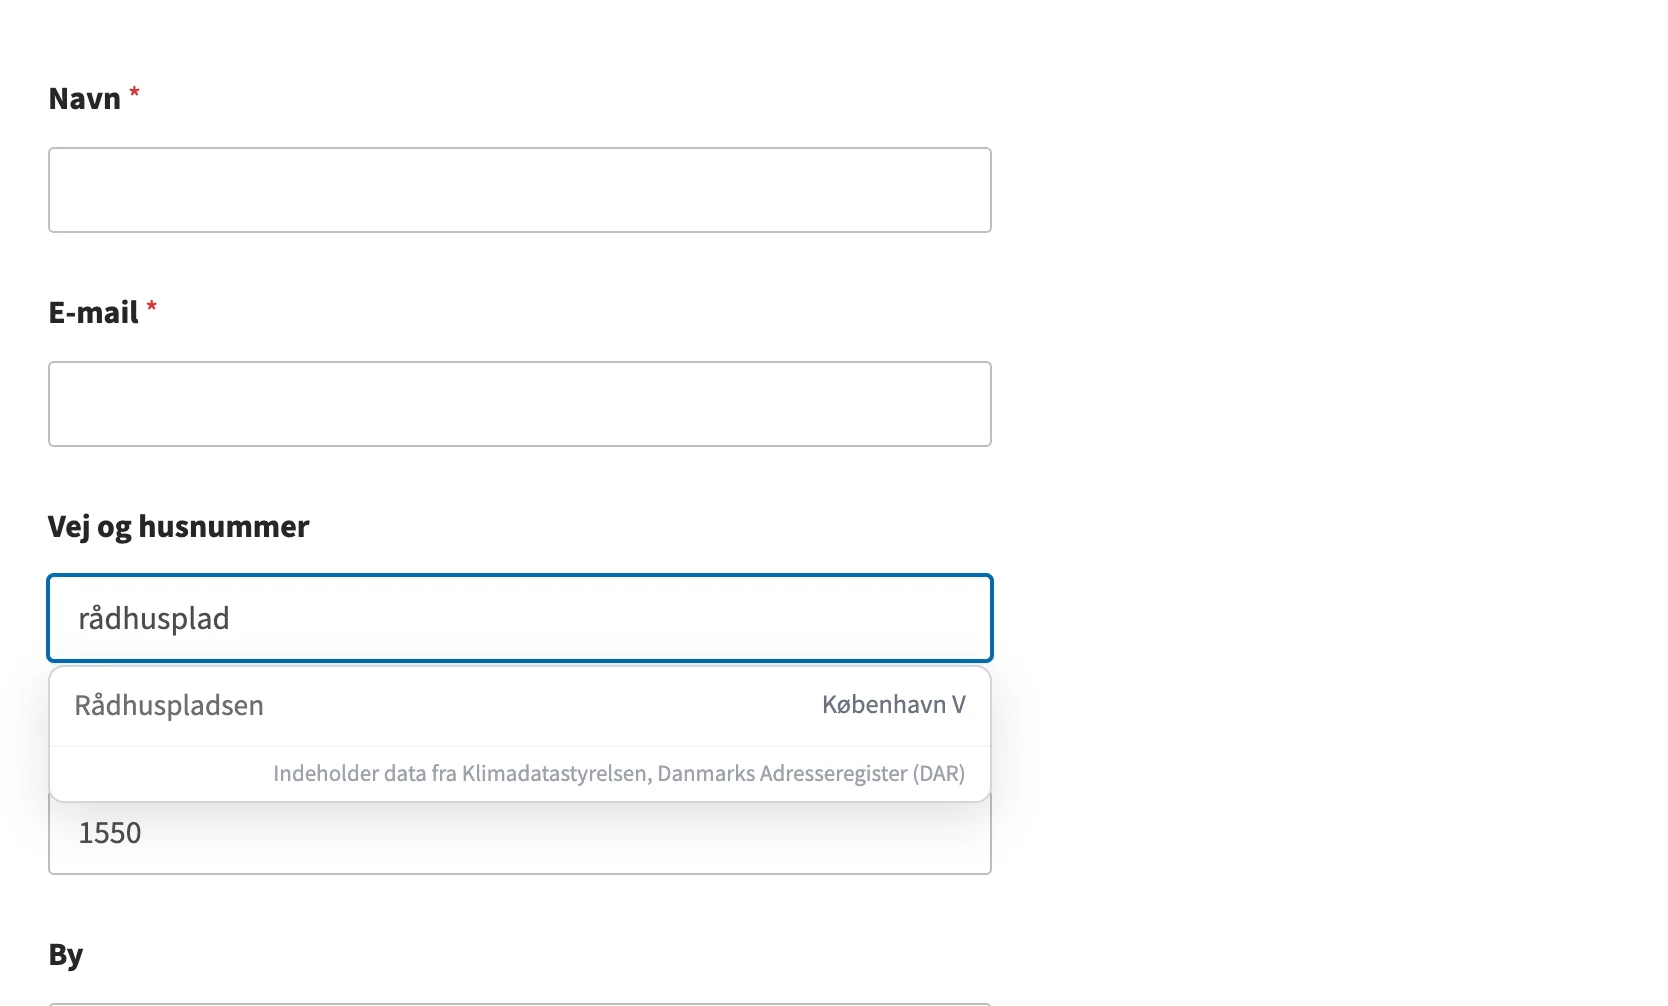Click the København V suggestion text
The height and width of the screenshot is (1006, 1668).
click(893, 705)
